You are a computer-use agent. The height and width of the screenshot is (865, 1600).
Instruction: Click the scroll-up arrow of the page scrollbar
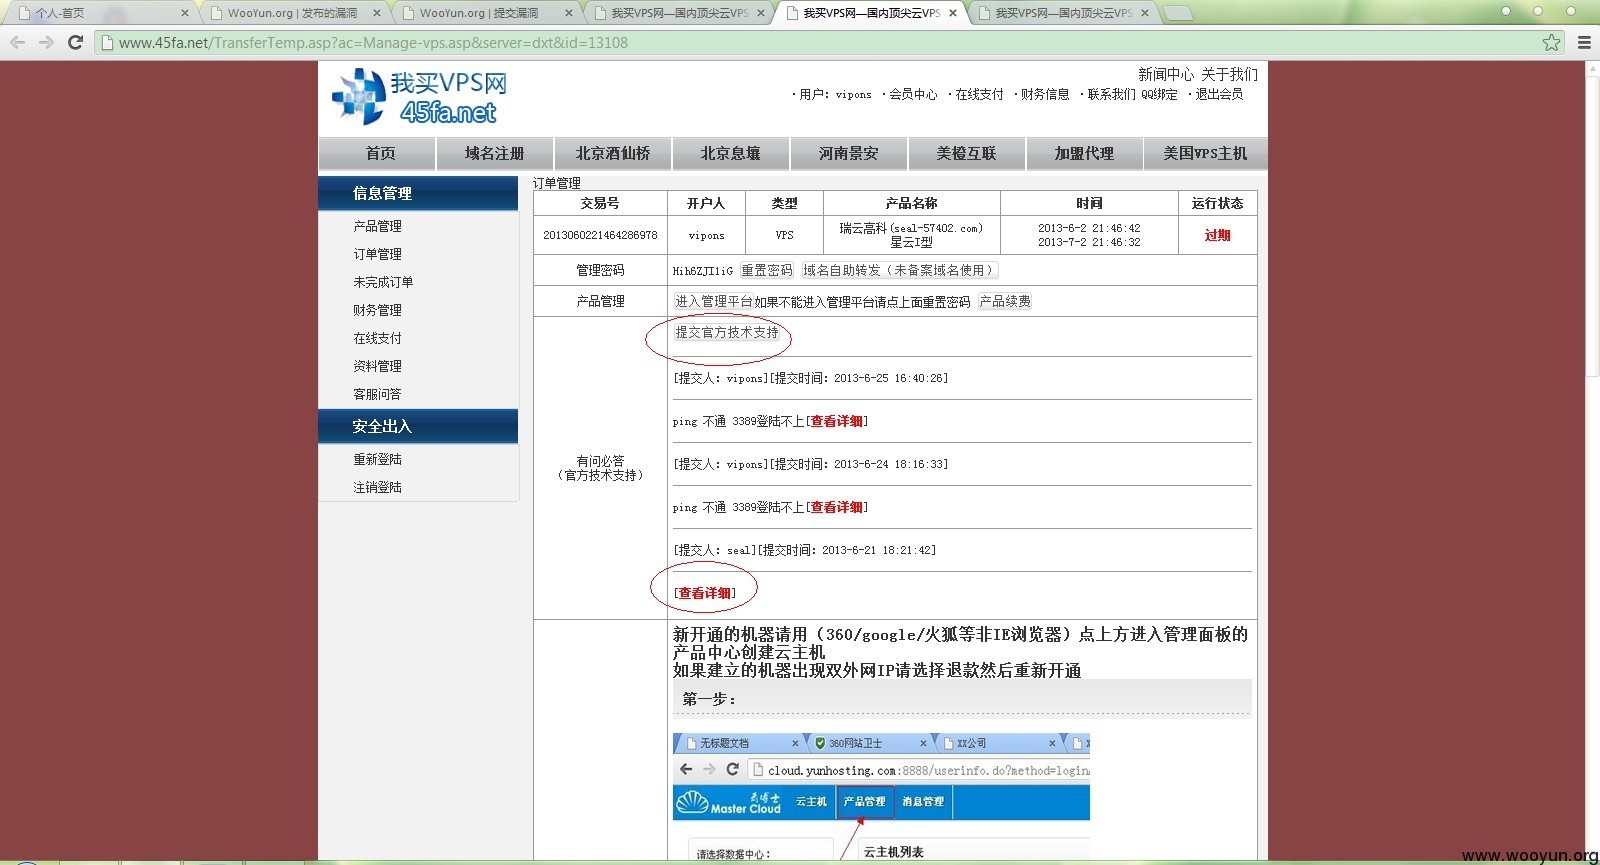1592,69
